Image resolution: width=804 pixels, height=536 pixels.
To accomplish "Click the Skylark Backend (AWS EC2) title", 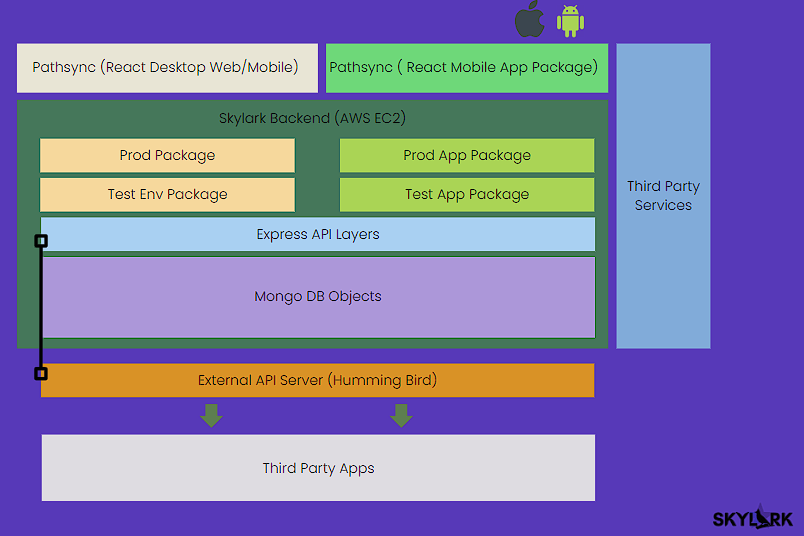I will pyautogui.click(x=312, y=118).
